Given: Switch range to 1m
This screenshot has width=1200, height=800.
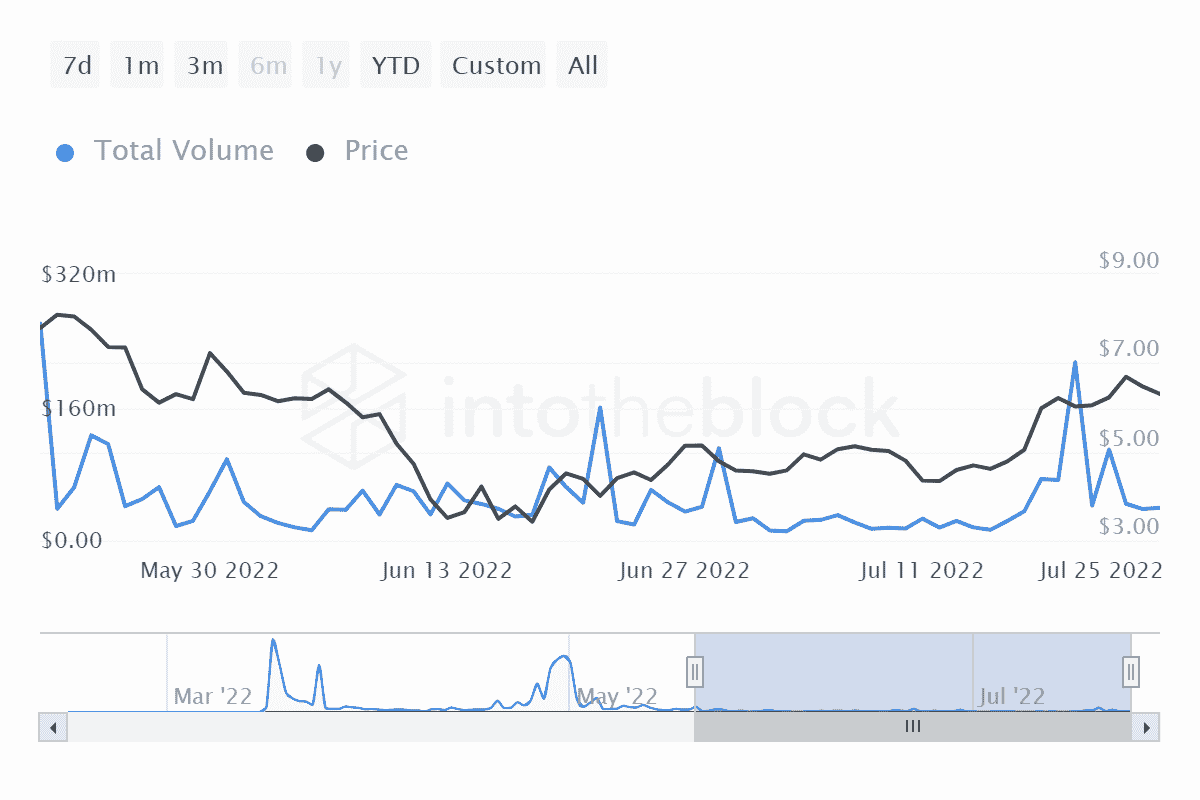Looking at the screenshot, I should [x=141, y=66].
